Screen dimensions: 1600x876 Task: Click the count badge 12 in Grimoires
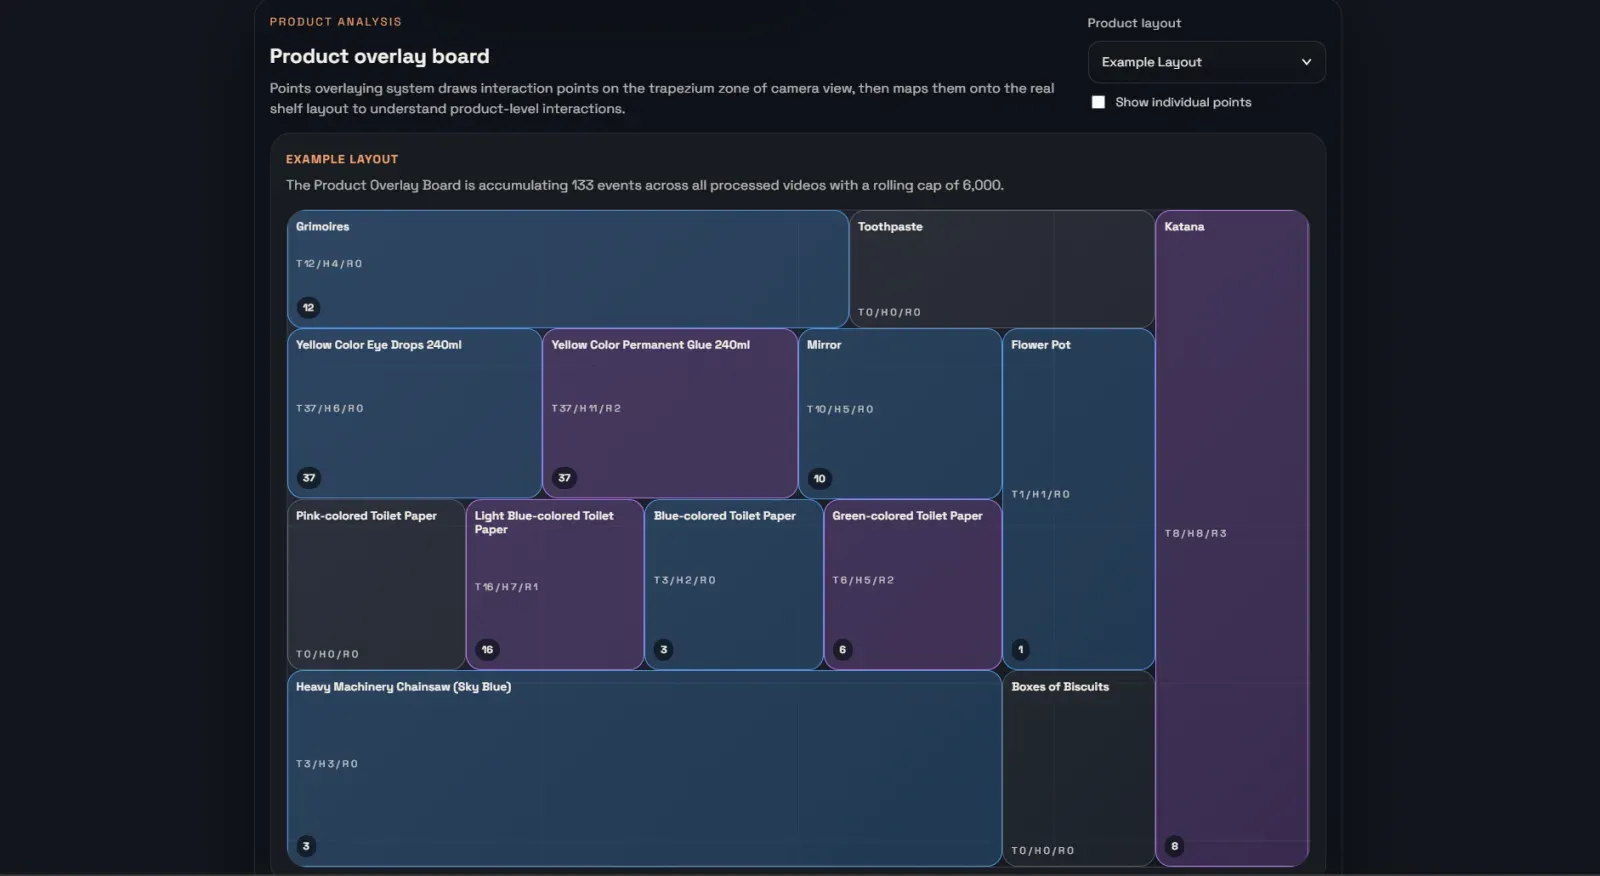tap(308, 308)
